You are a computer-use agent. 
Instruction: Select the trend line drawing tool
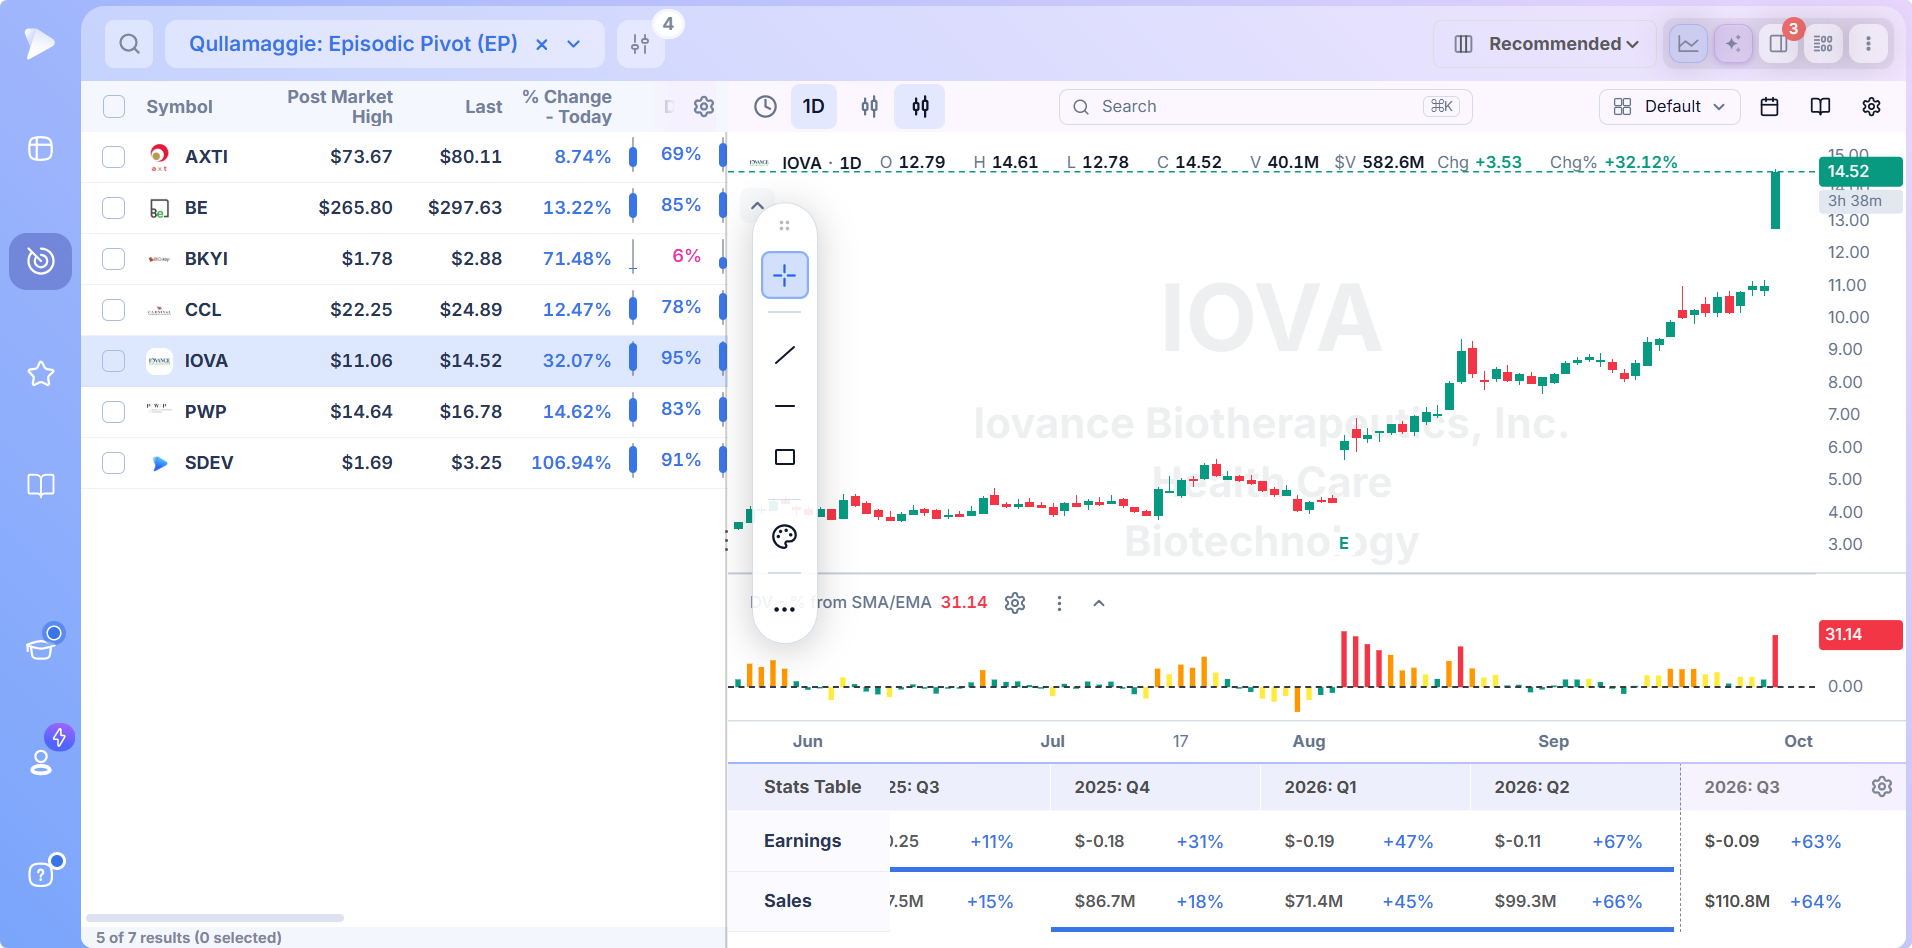[x=785, y=355]
